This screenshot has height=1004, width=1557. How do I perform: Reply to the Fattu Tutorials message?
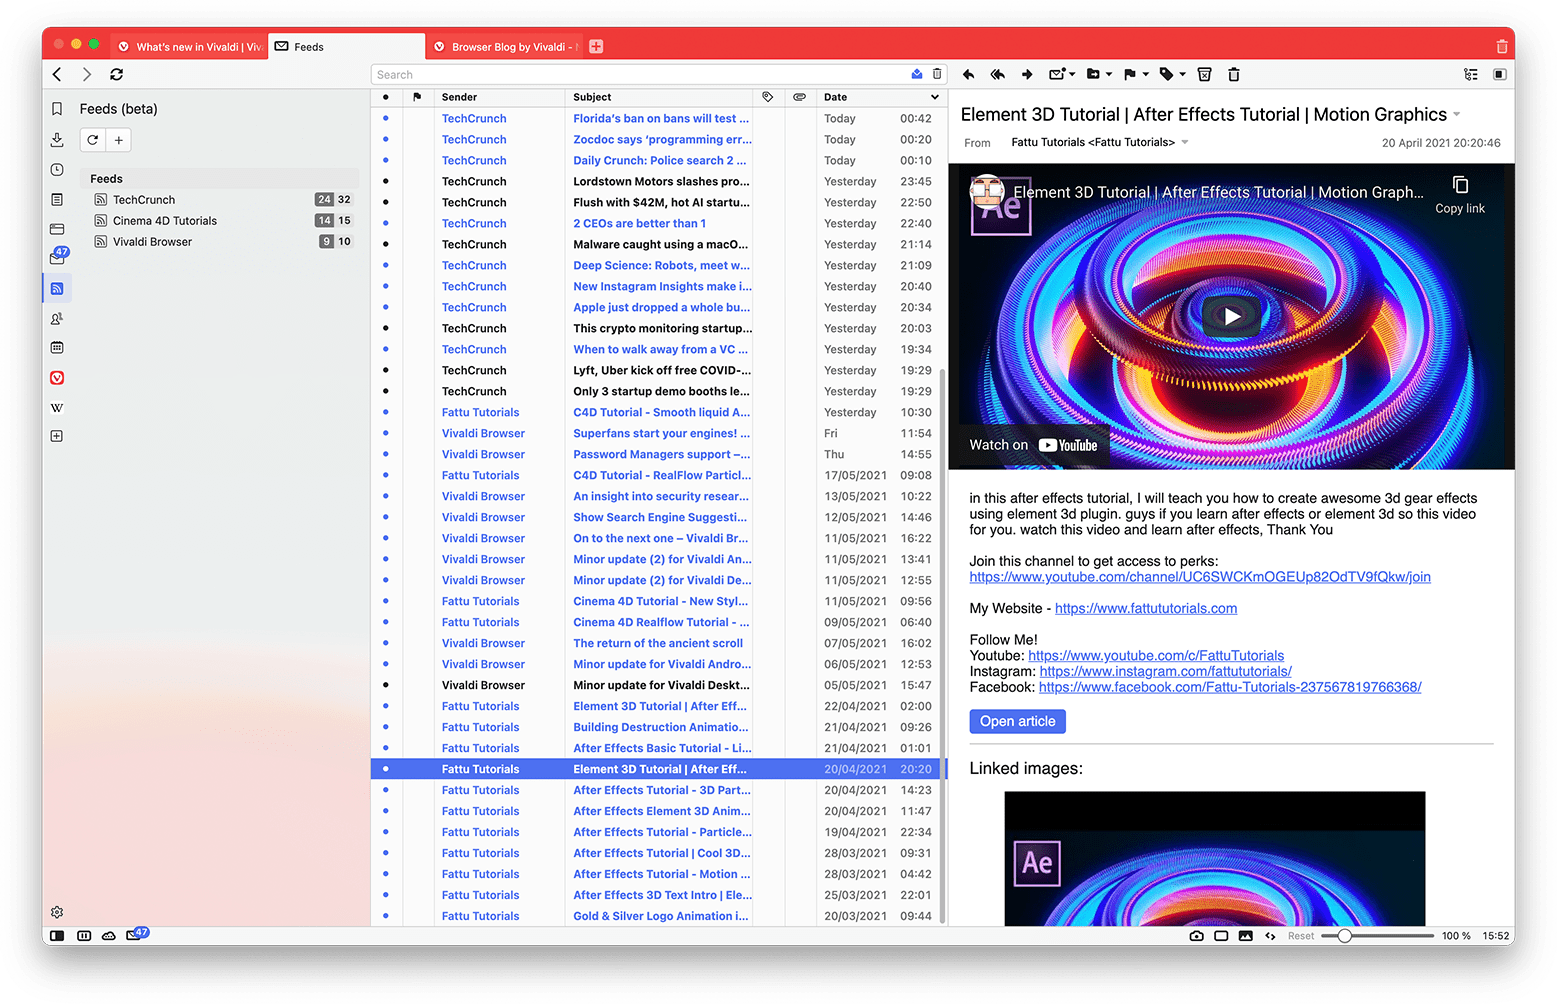point(968,74)
